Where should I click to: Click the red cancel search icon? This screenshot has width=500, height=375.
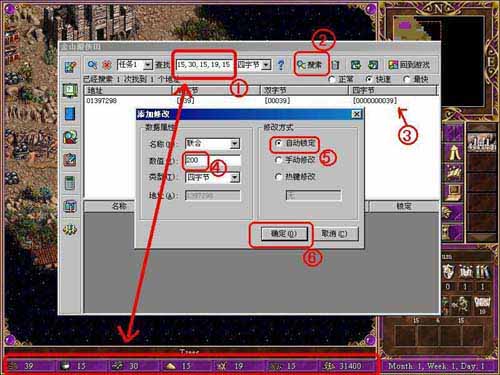(x=107, y=65)
